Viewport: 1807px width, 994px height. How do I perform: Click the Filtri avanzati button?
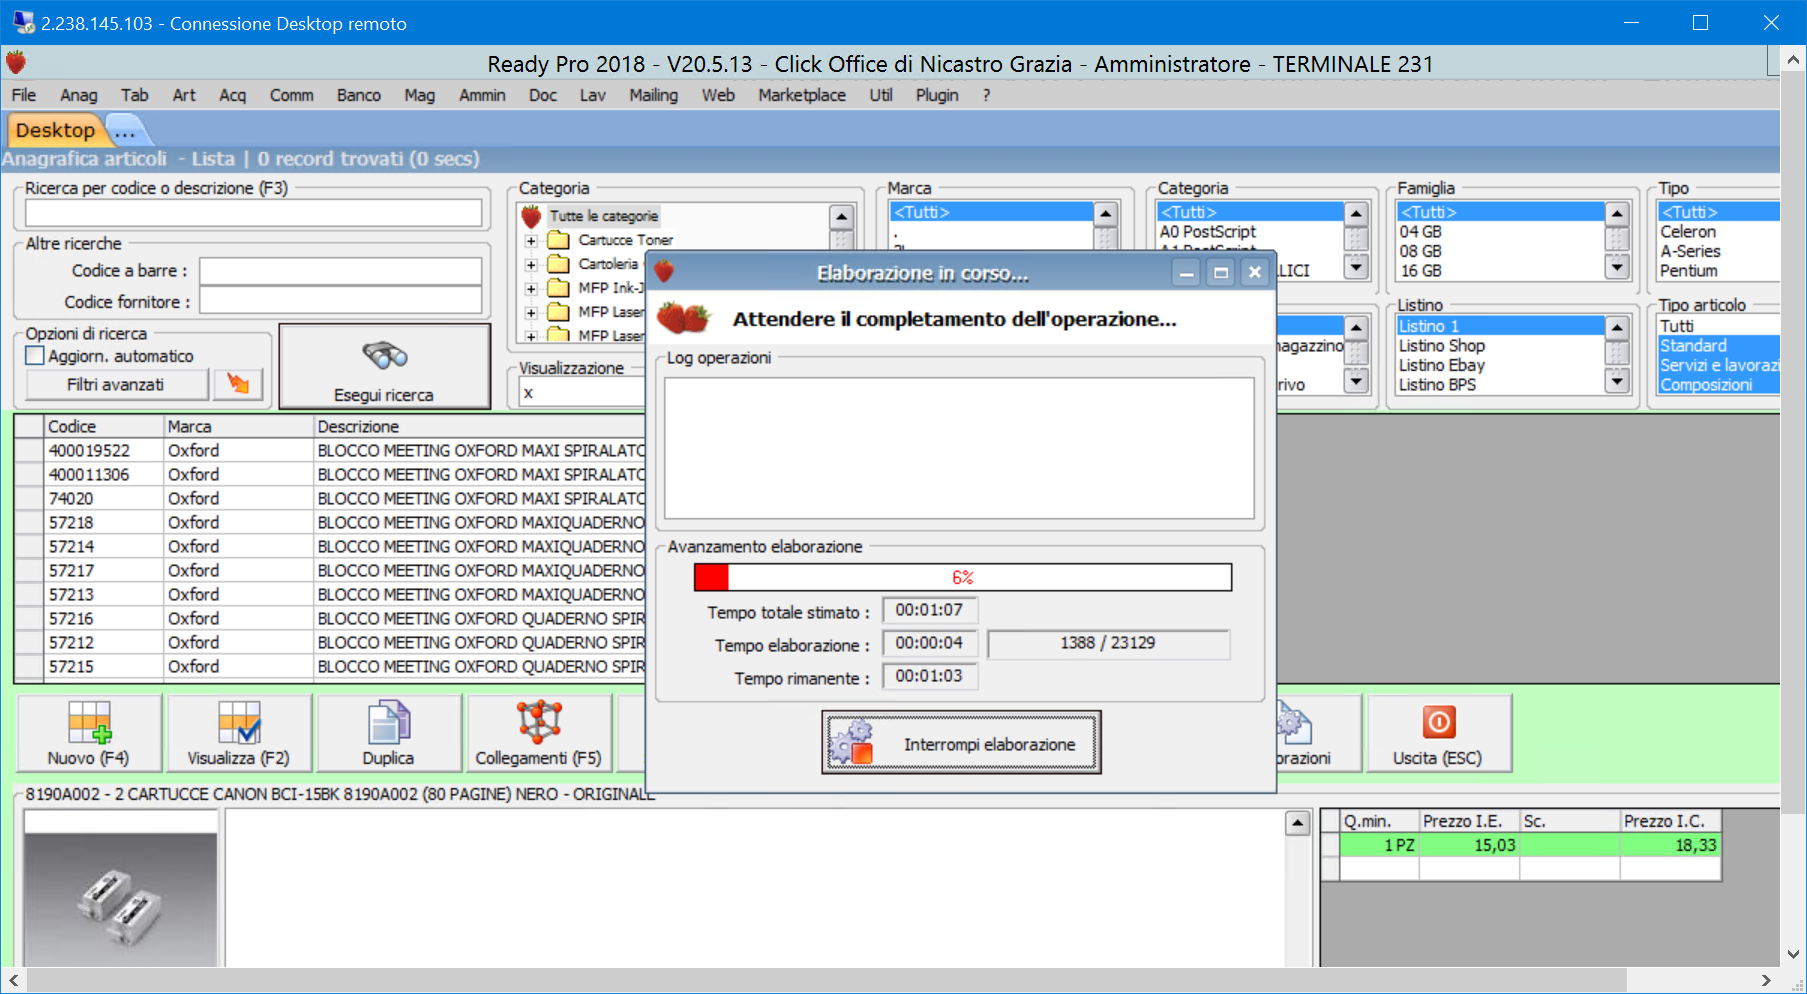tap(116, 384)
